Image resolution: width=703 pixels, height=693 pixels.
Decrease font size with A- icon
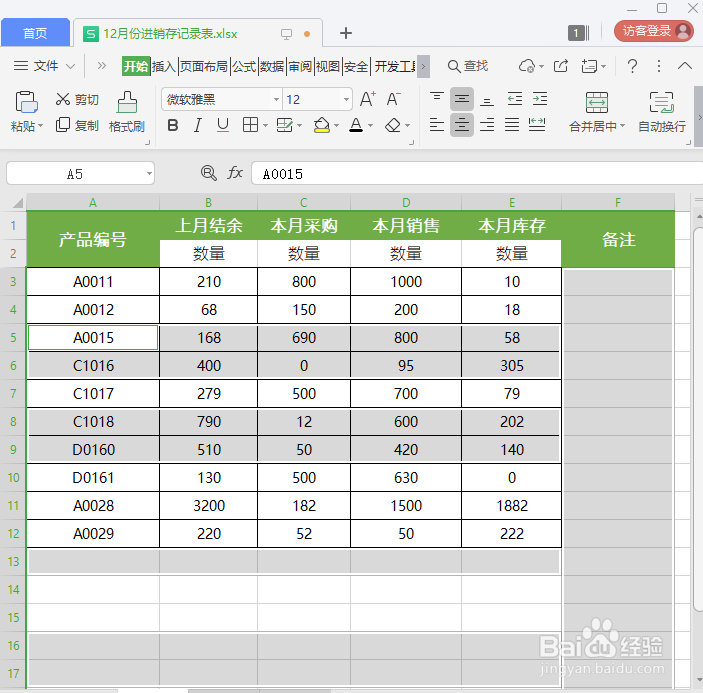click(x=393, y=99)
